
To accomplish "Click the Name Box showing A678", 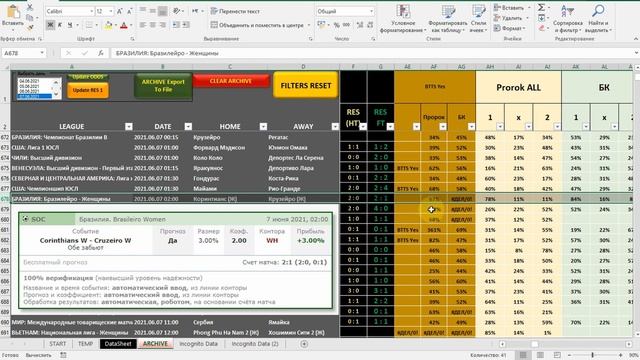I will (23, 53).
